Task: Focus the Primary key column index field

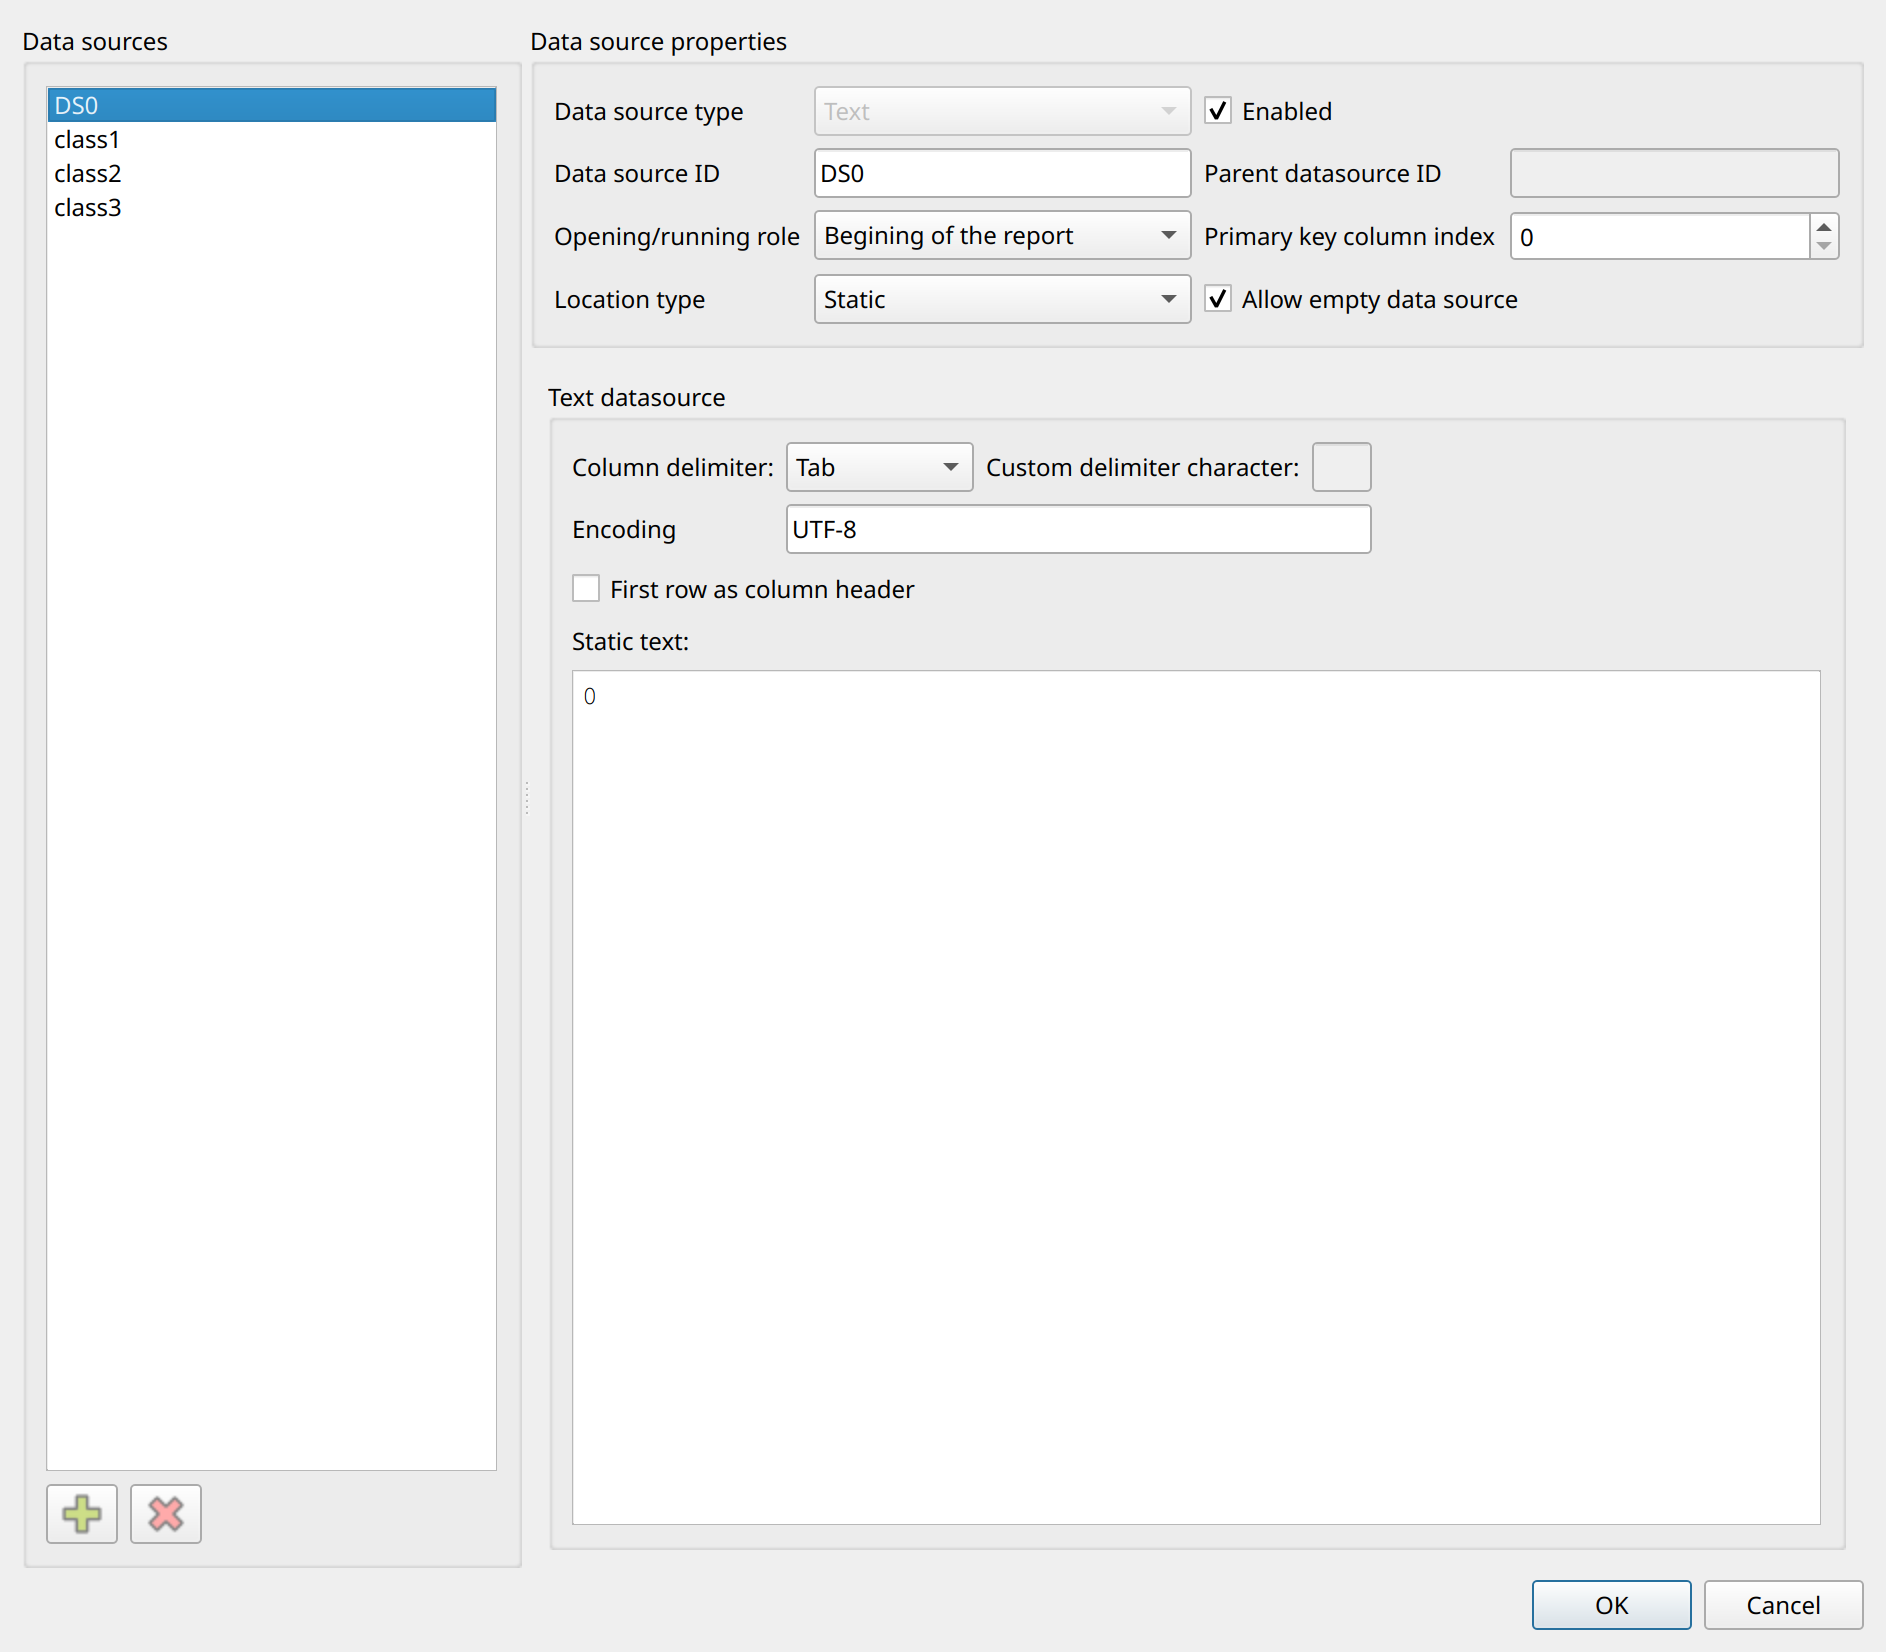Action: point(1660,236)
